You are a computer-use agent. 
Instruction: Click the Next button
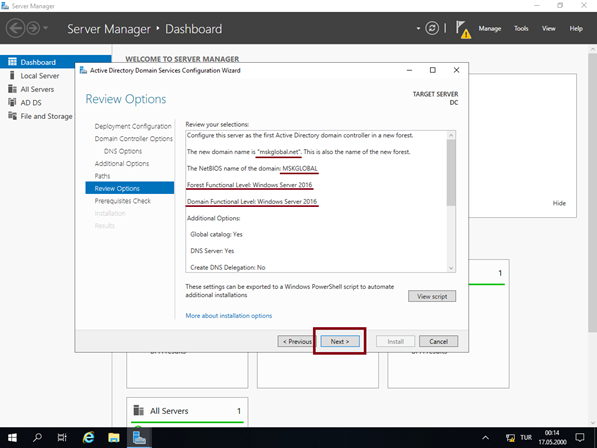click(x=340, y=341)
